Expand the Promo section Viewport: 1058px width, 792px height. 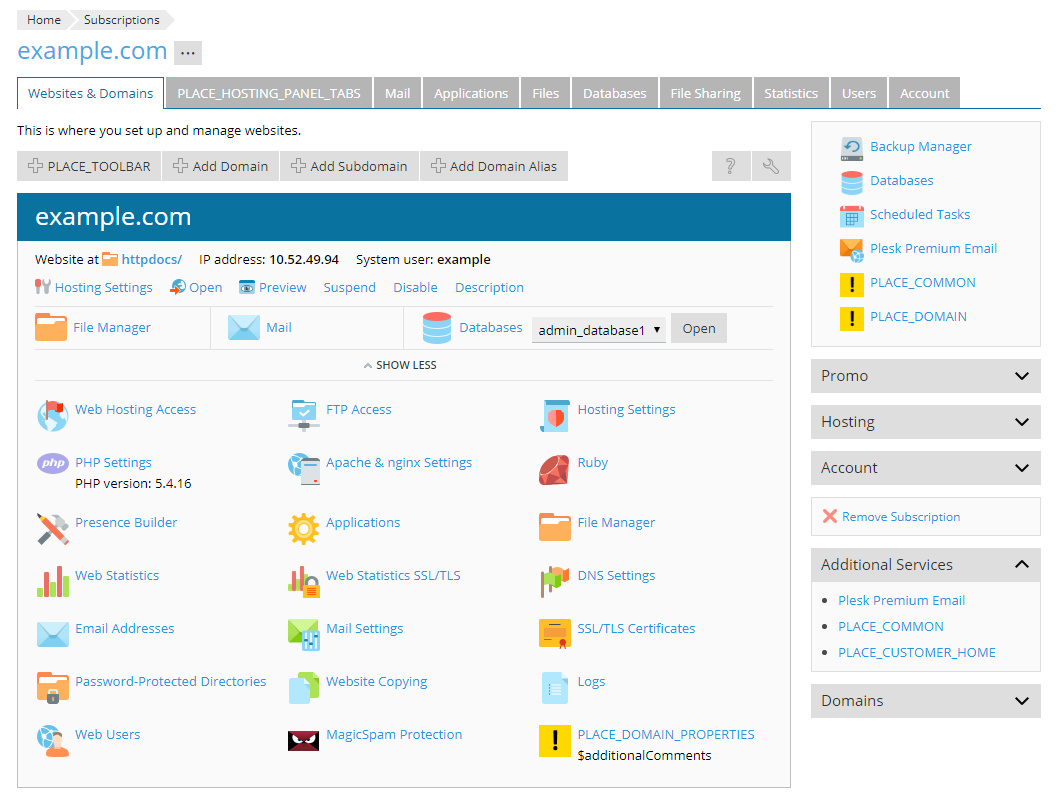(925, 376)
